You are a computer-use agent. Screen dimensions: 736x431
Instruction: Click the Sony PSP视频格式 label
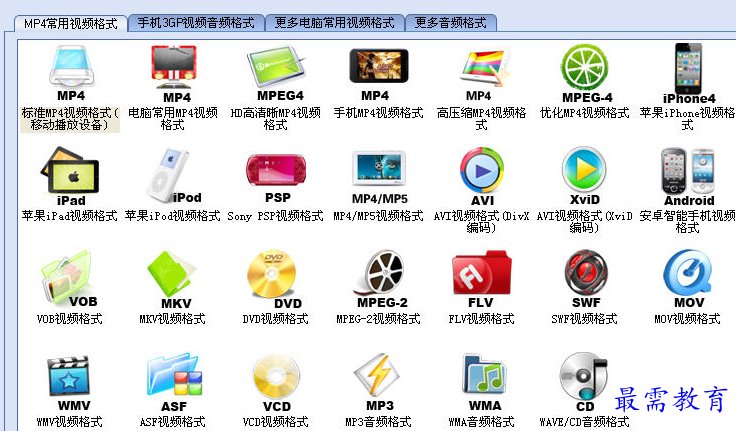276,216
